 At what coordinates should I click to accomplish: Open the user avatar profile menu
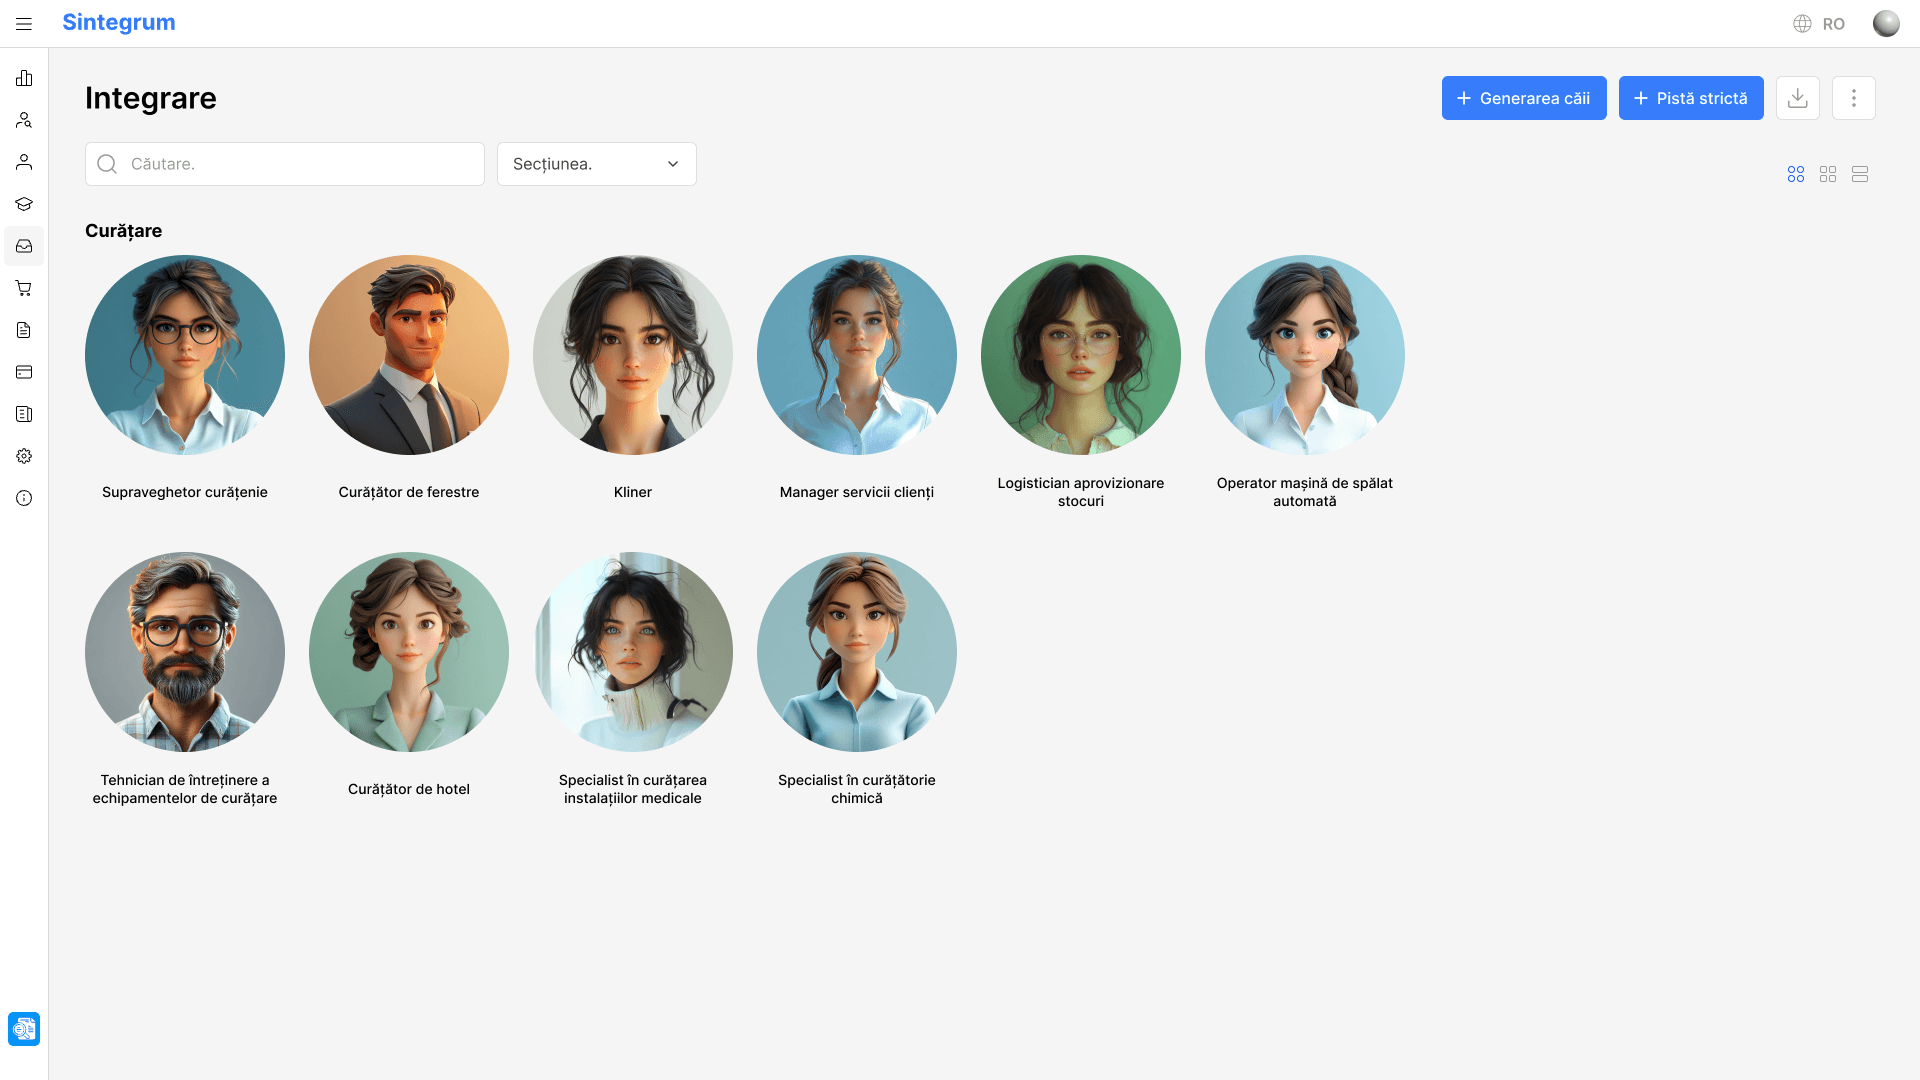1885,24
